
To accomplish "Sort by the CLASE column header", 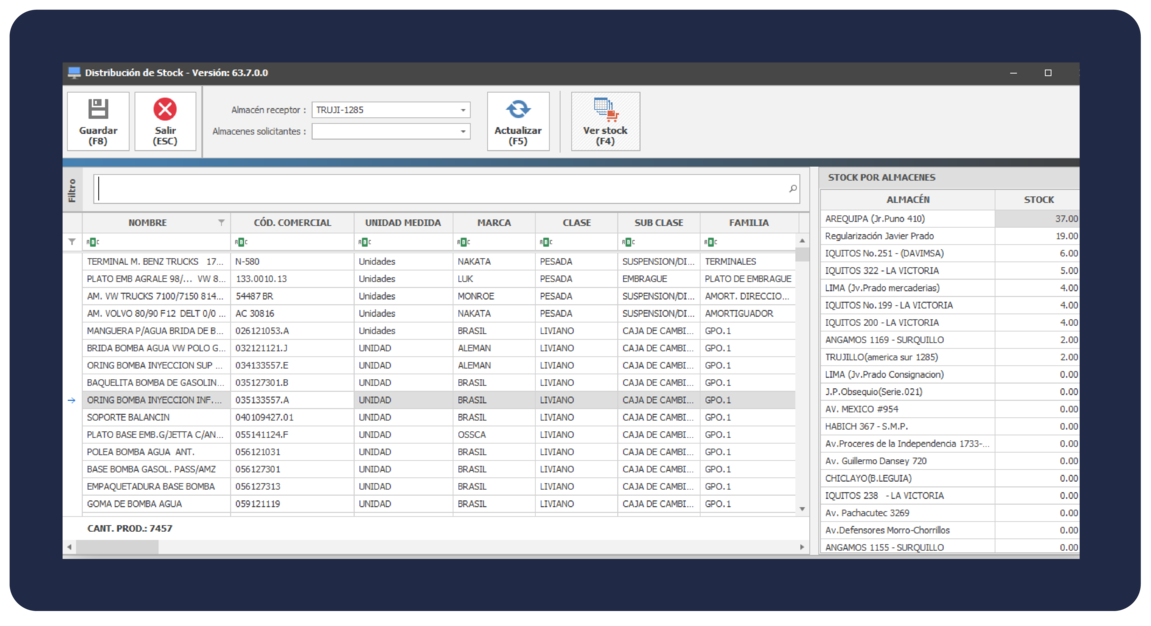I will click(x=576, y=223).
